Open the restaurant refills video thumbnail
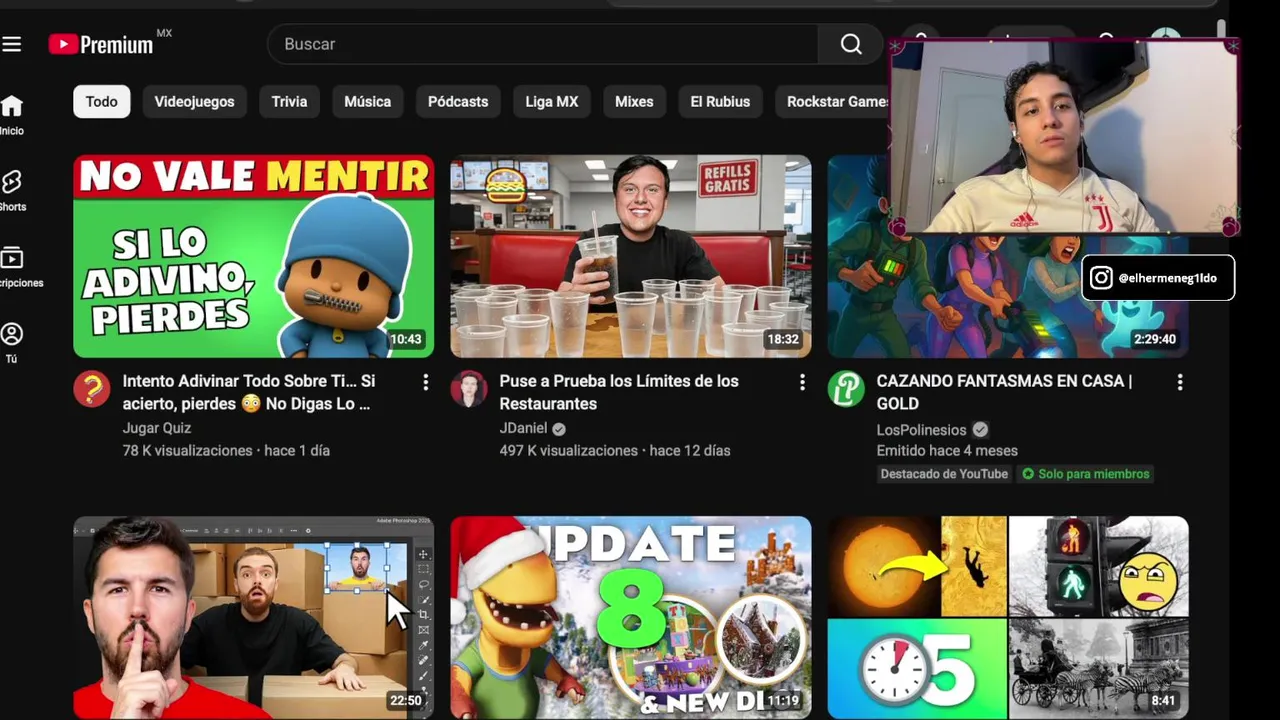 pyautogui.click(x=630, y=256)
